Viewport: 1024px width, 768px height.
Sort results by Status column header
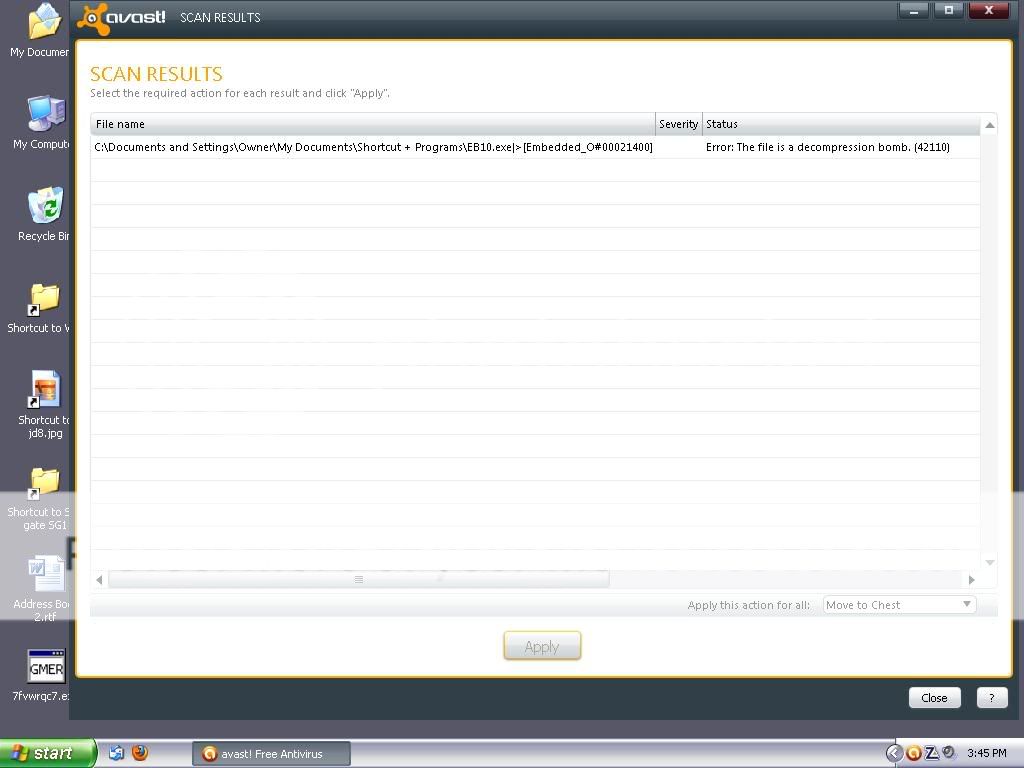pos(841,124)
